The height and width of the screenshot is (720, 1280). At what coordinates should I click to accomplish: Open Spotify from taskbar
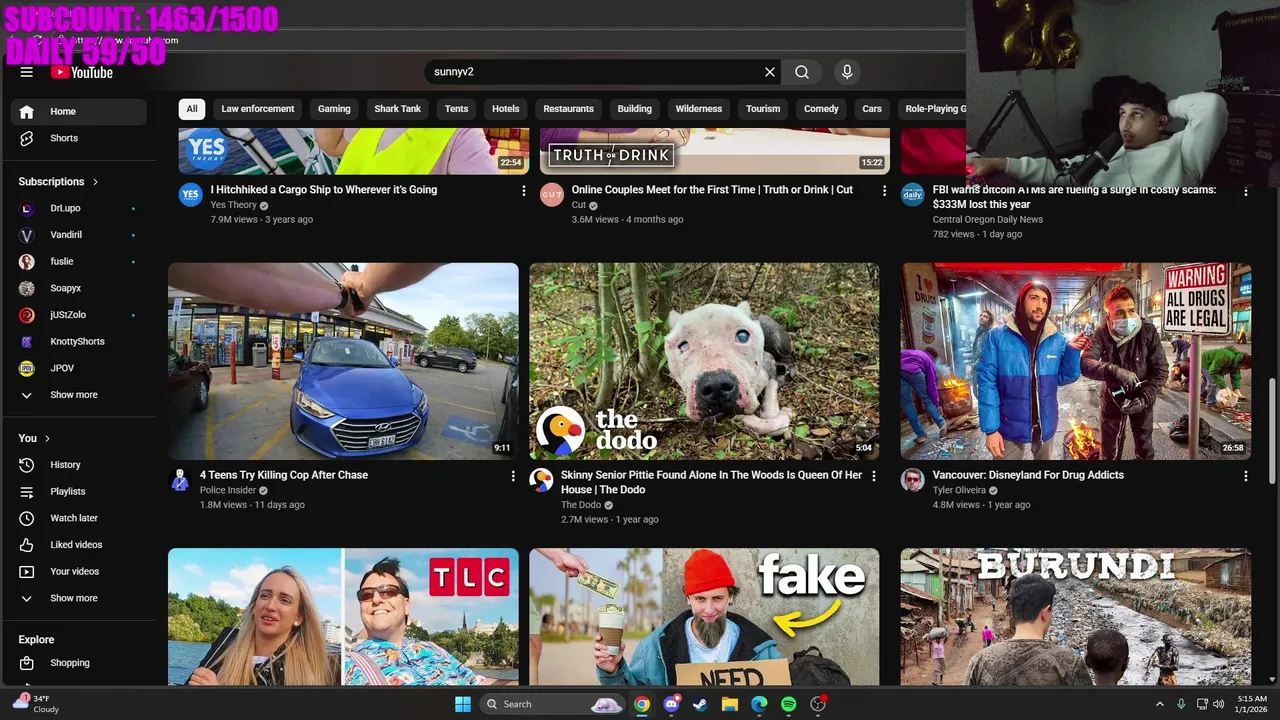[x=788, y=704]
